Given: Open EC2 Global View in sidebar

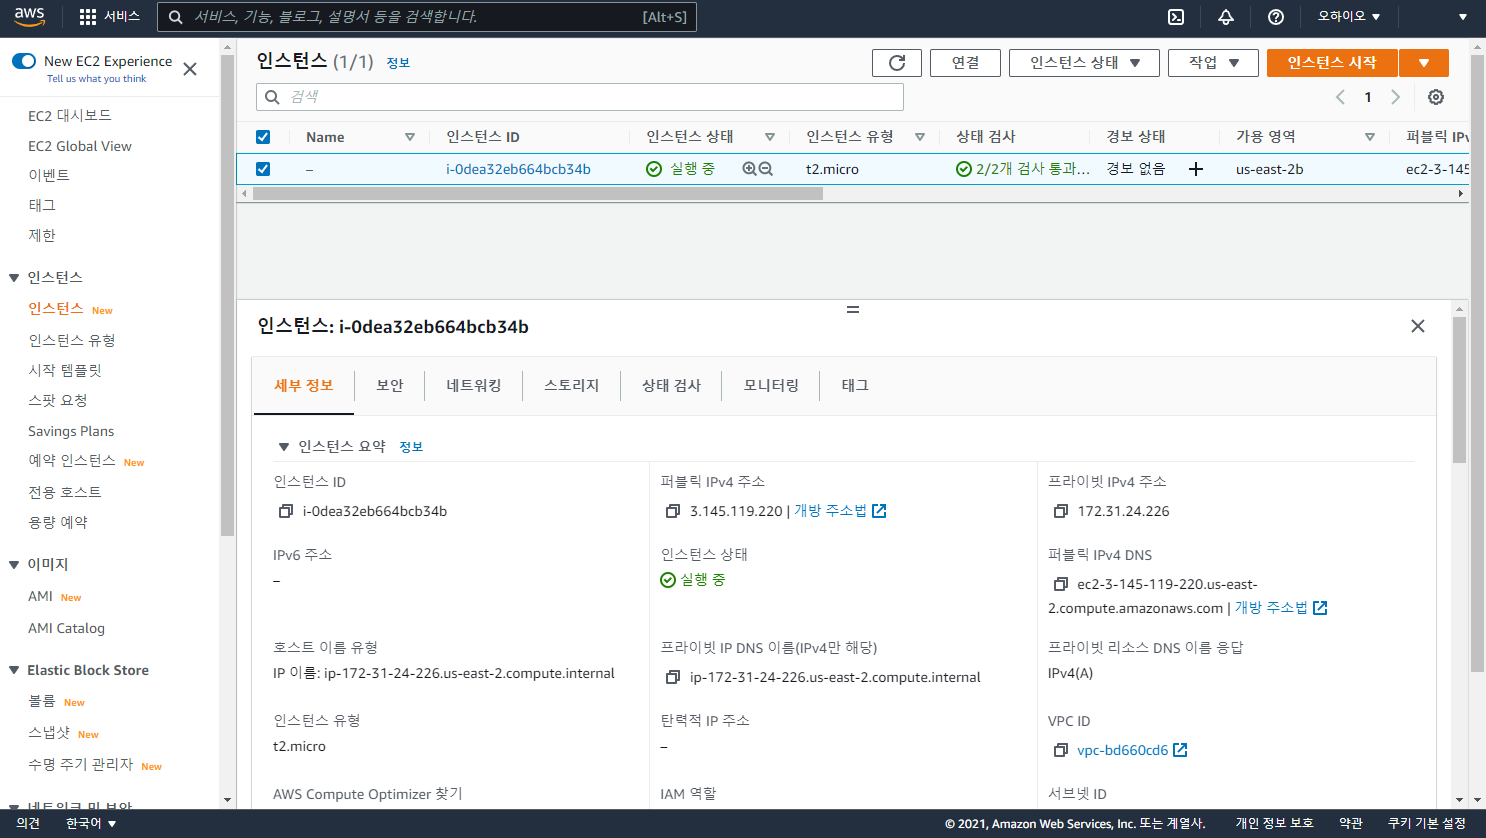Looking at the screenshot, I should tap(80, 146).
